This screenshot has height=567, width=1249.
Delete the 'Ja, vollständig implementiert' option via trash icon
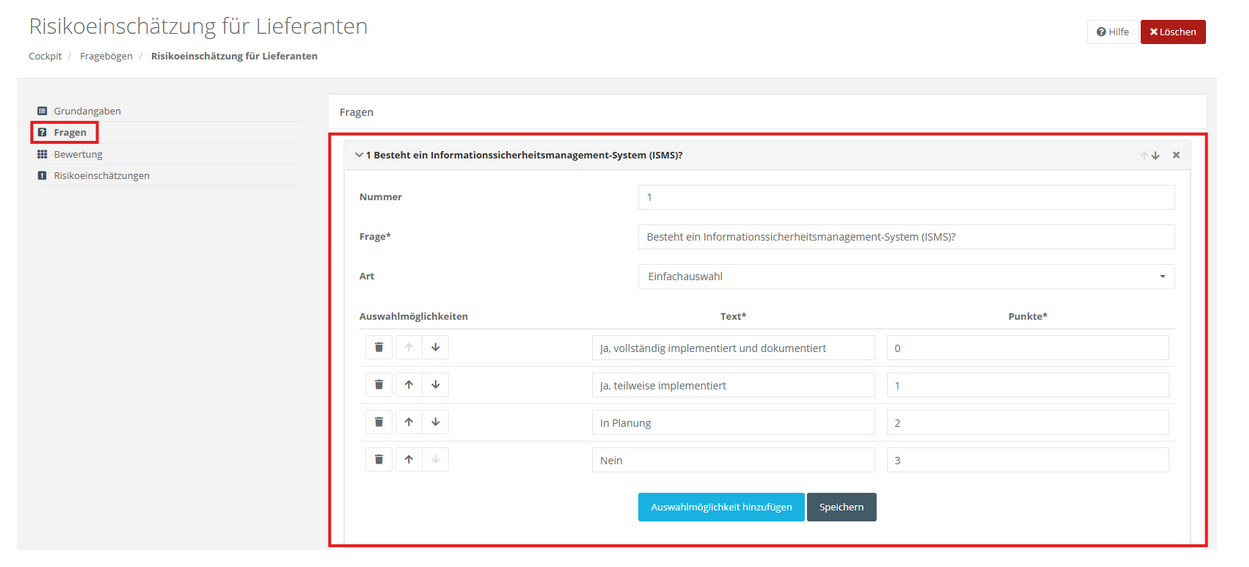coord(379,347)
